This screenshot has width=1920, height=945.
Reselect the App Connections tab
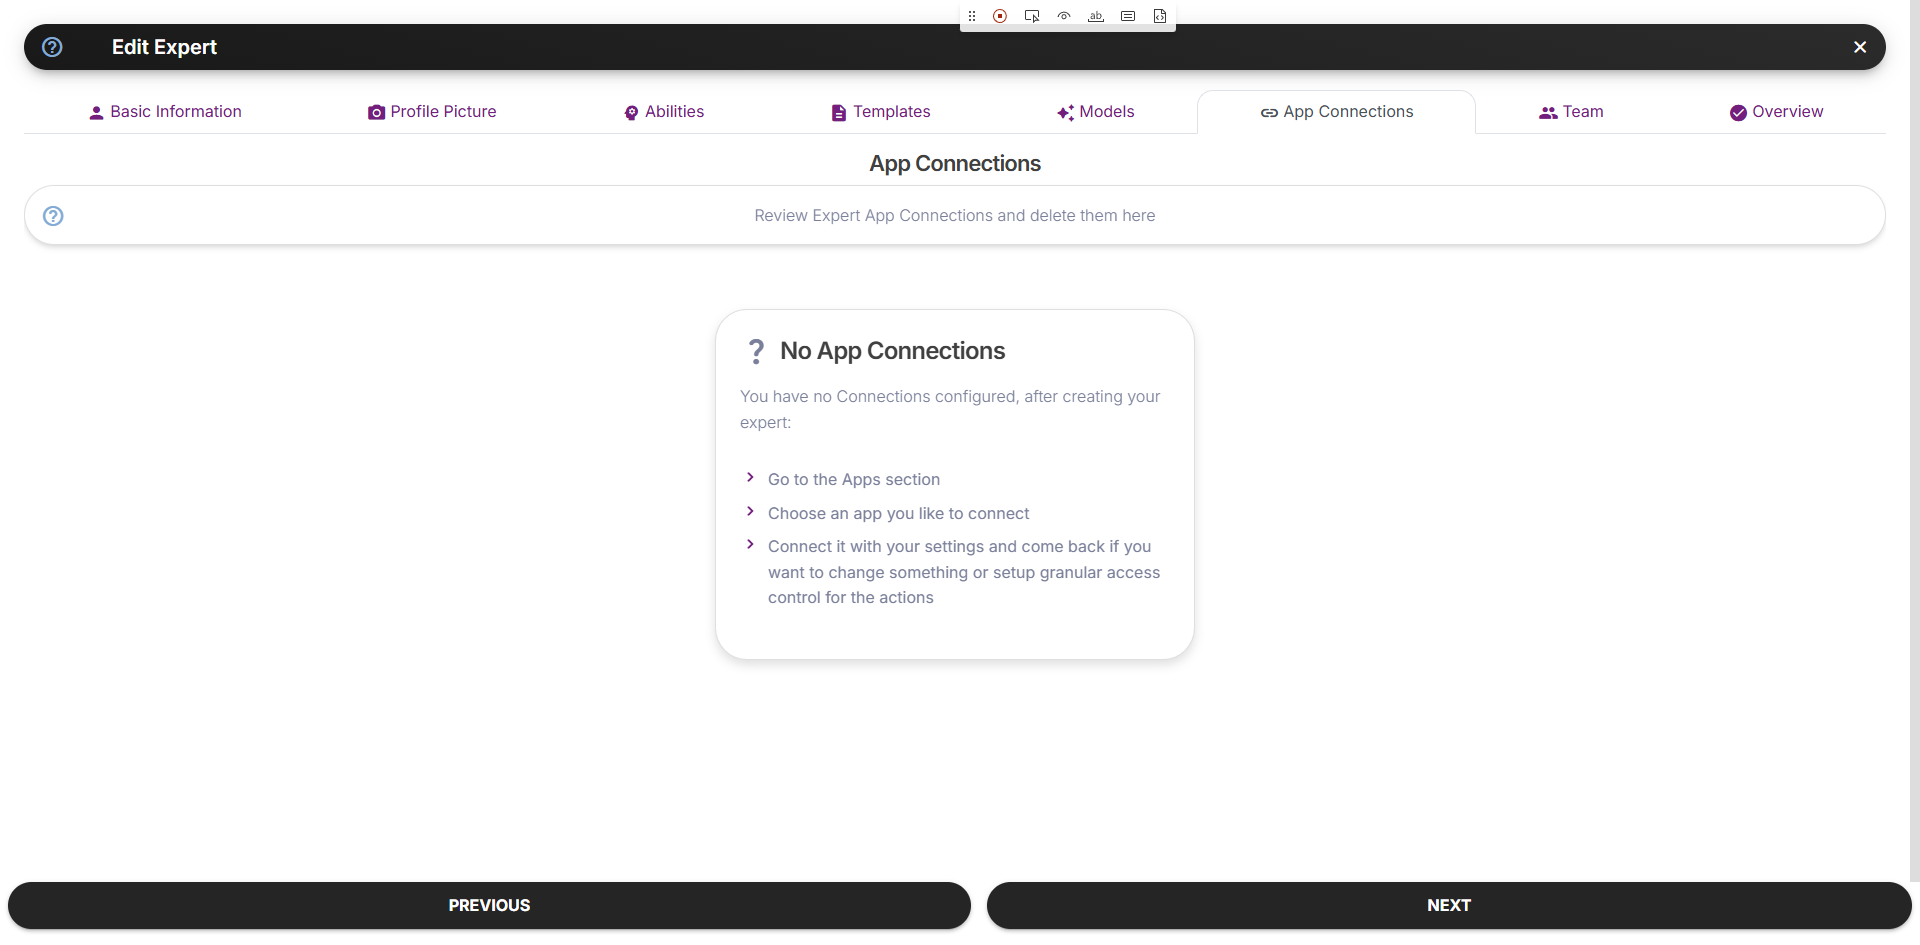1337,111
